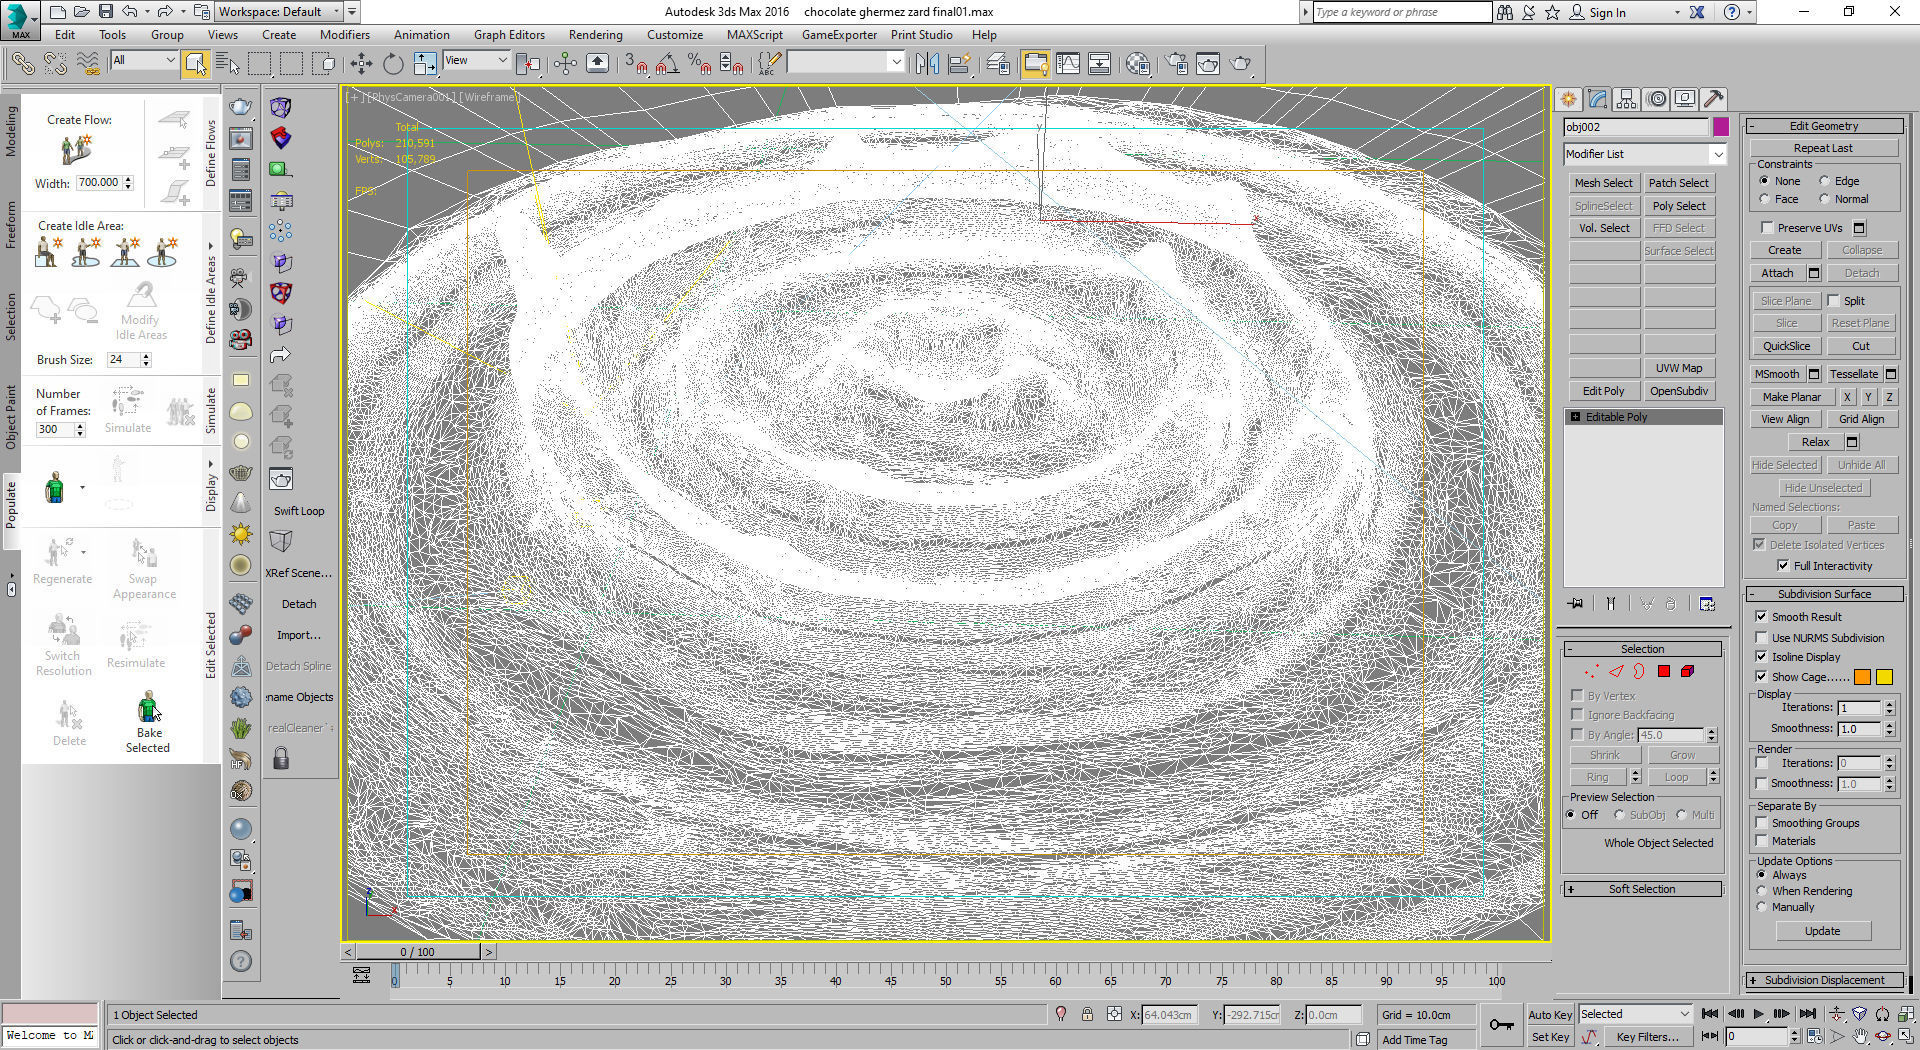Click the UVW Map modifier button
This screenshot has width=1920, height=1050.
pos(1679,368)
